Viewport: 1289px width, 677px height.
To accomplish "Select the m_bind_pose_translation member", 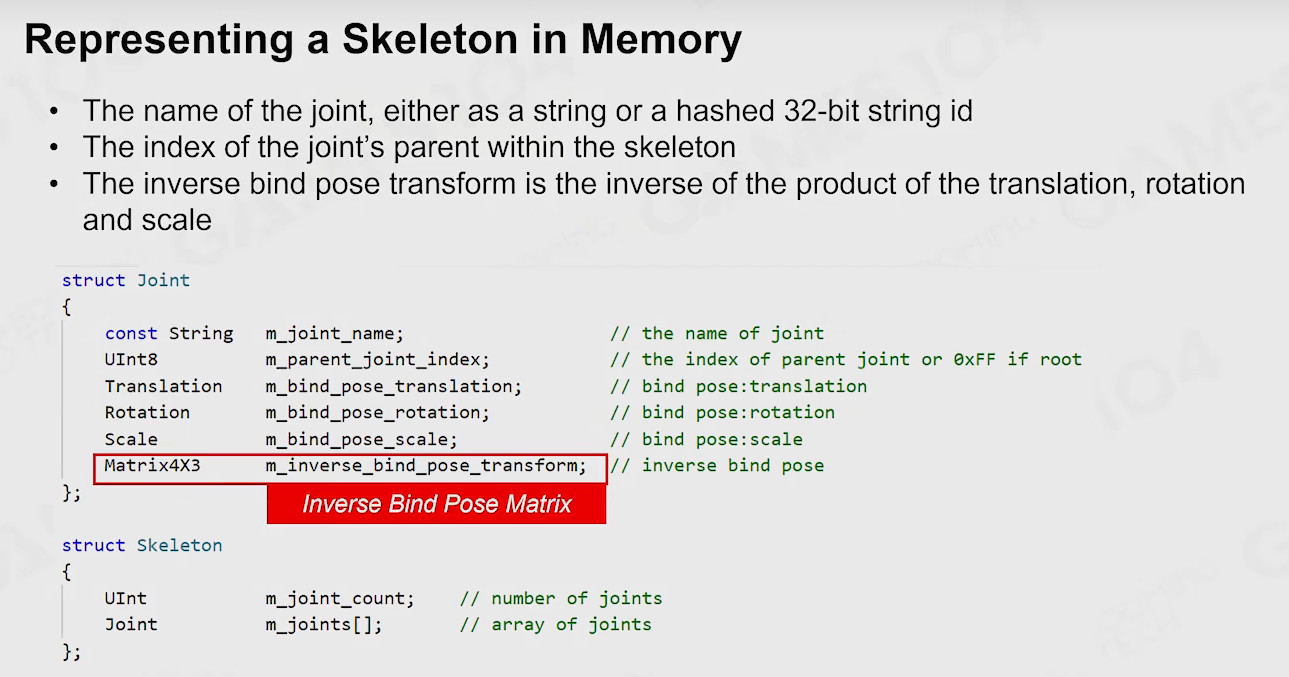I will tap(394, 386).
